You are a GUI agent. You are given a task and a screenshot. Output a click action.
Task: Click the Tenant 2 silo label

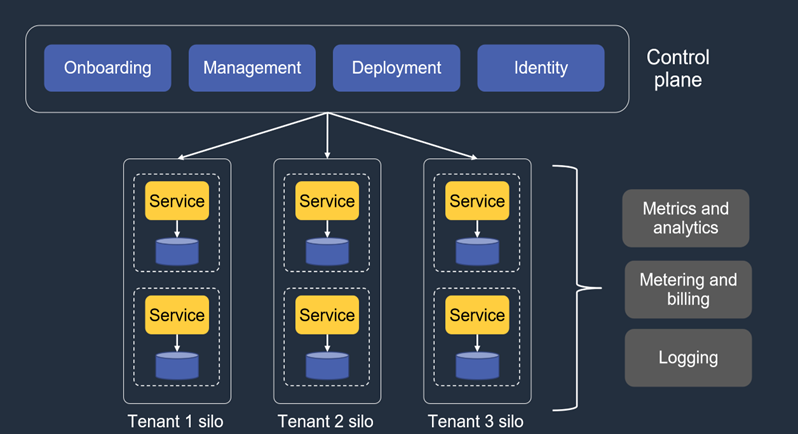[325, 421]
